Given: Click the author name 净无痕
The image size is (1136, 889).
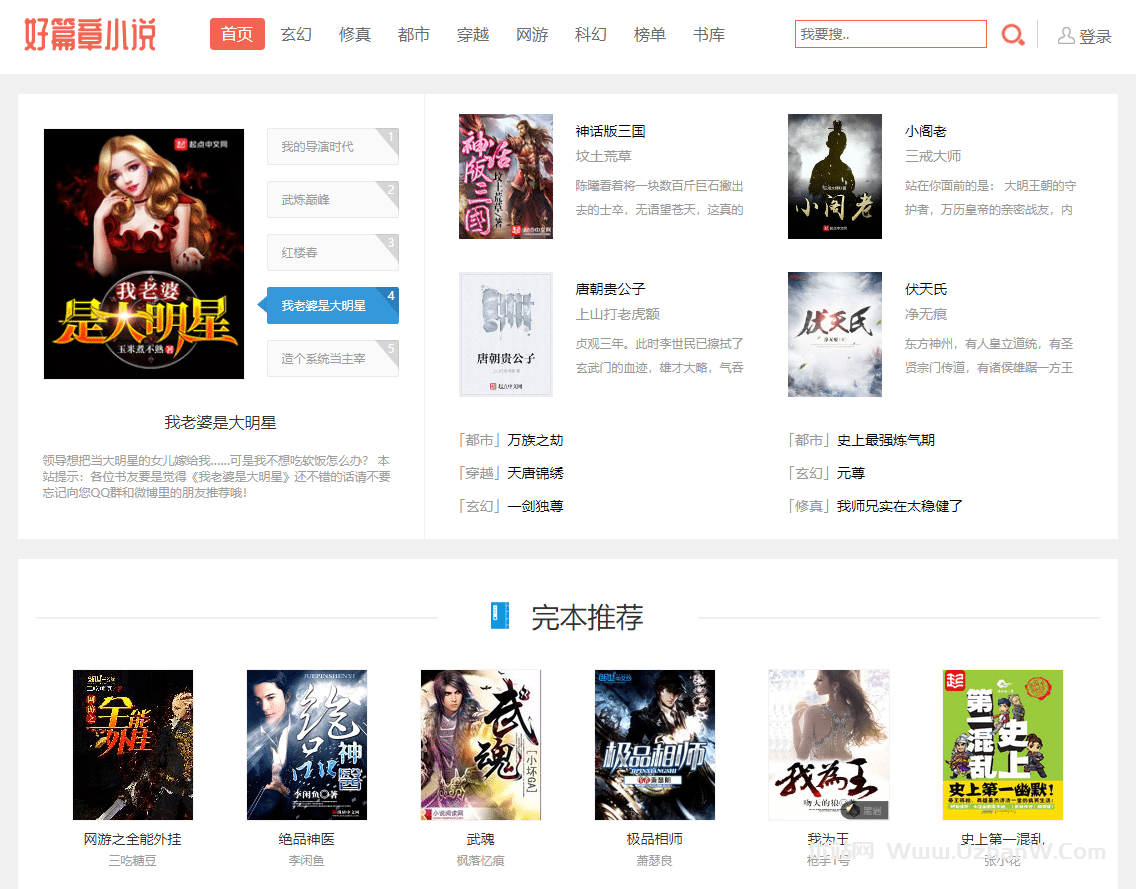Looking at the screenshot, I should [925, 314].
